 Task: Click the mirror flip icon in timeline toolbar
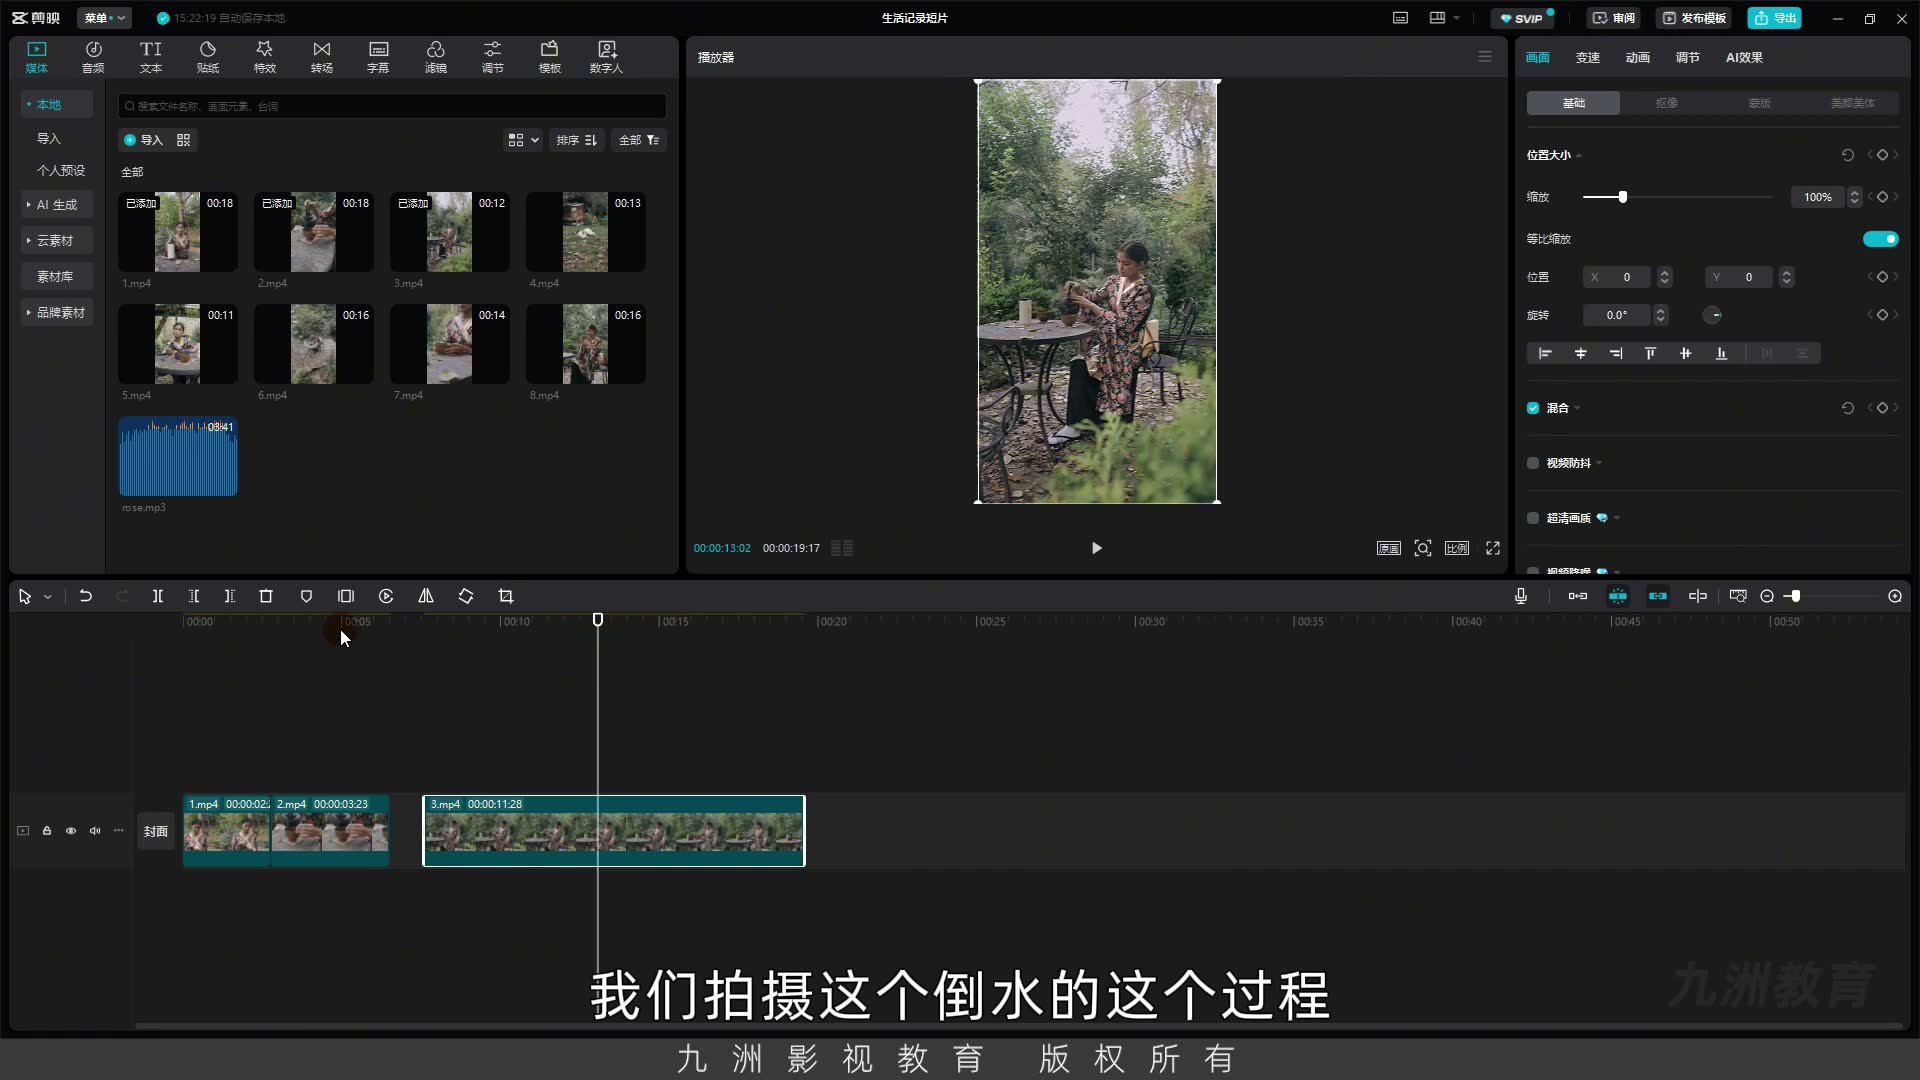point(426,596)
